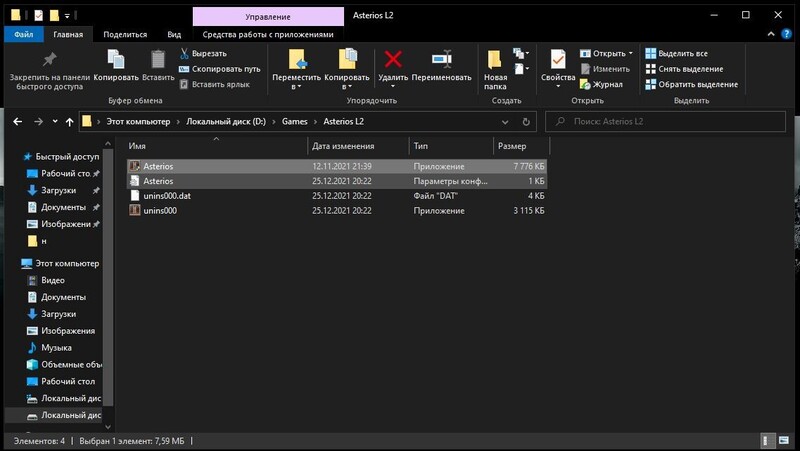Screen dimensions: 800x451
Task: Click the Управление contextual tab header
Action: 268,16
